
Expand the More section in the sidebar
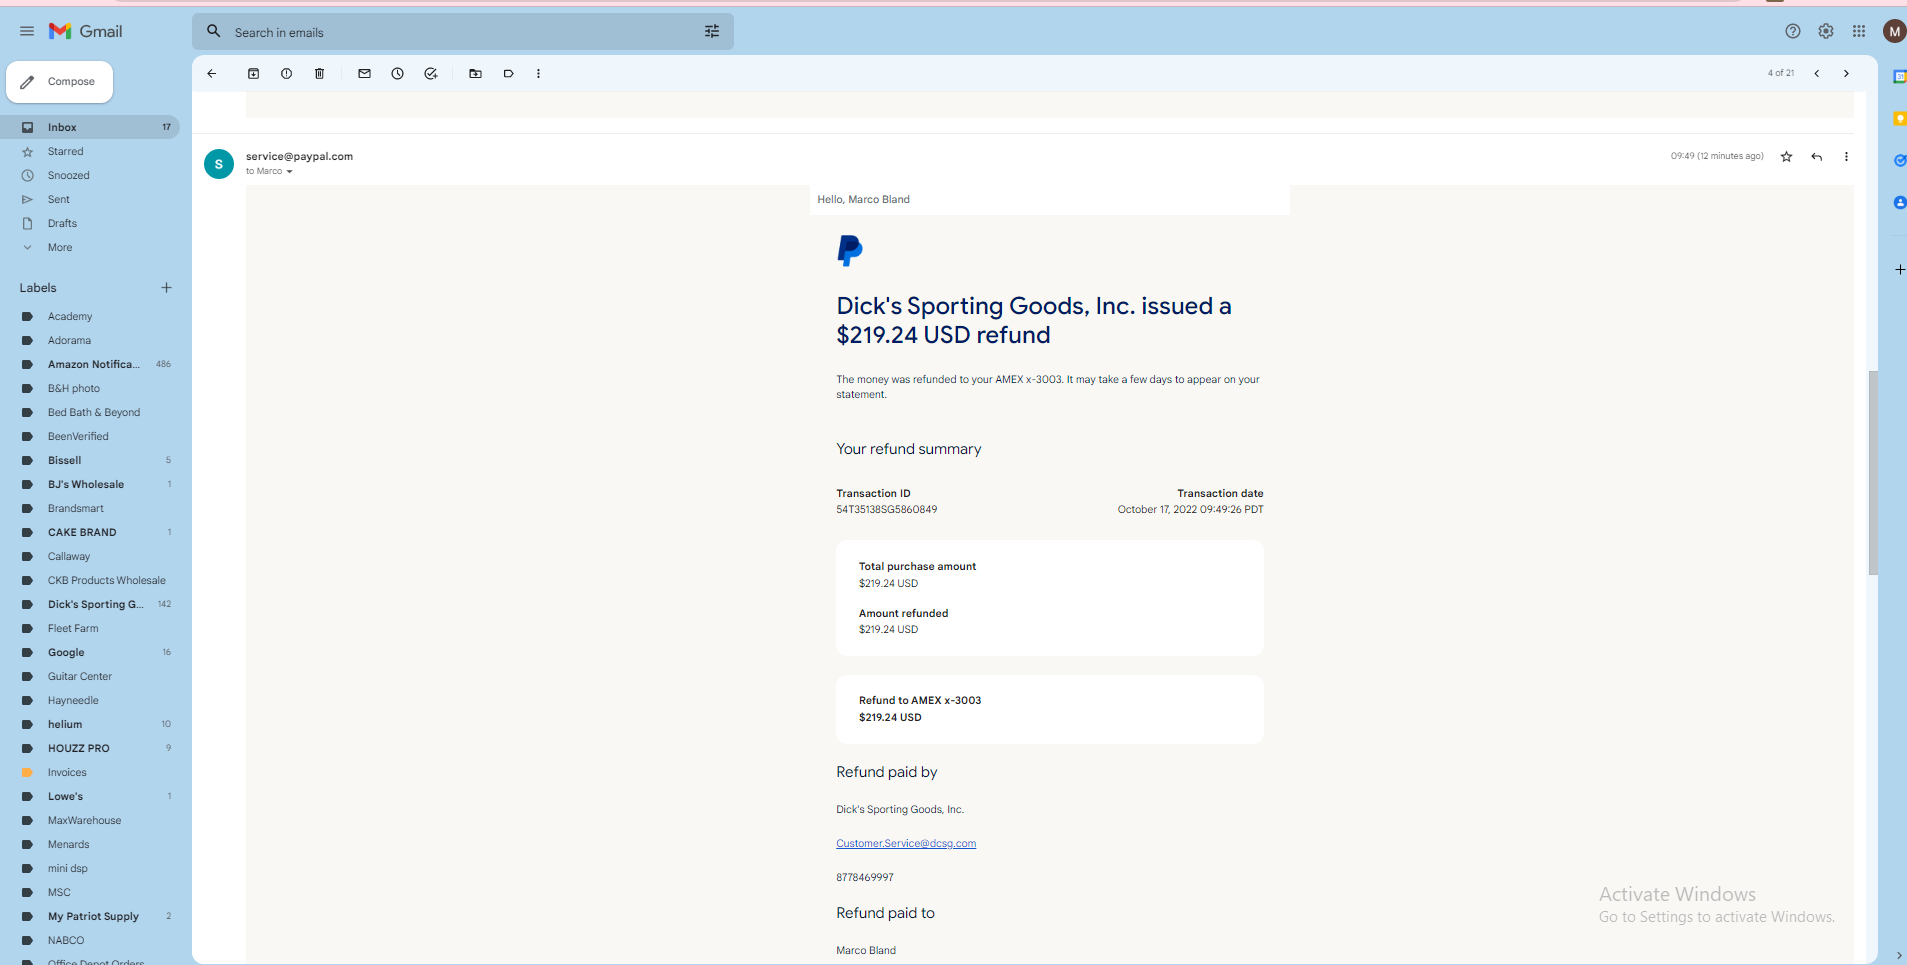click(x=60, y=247)
